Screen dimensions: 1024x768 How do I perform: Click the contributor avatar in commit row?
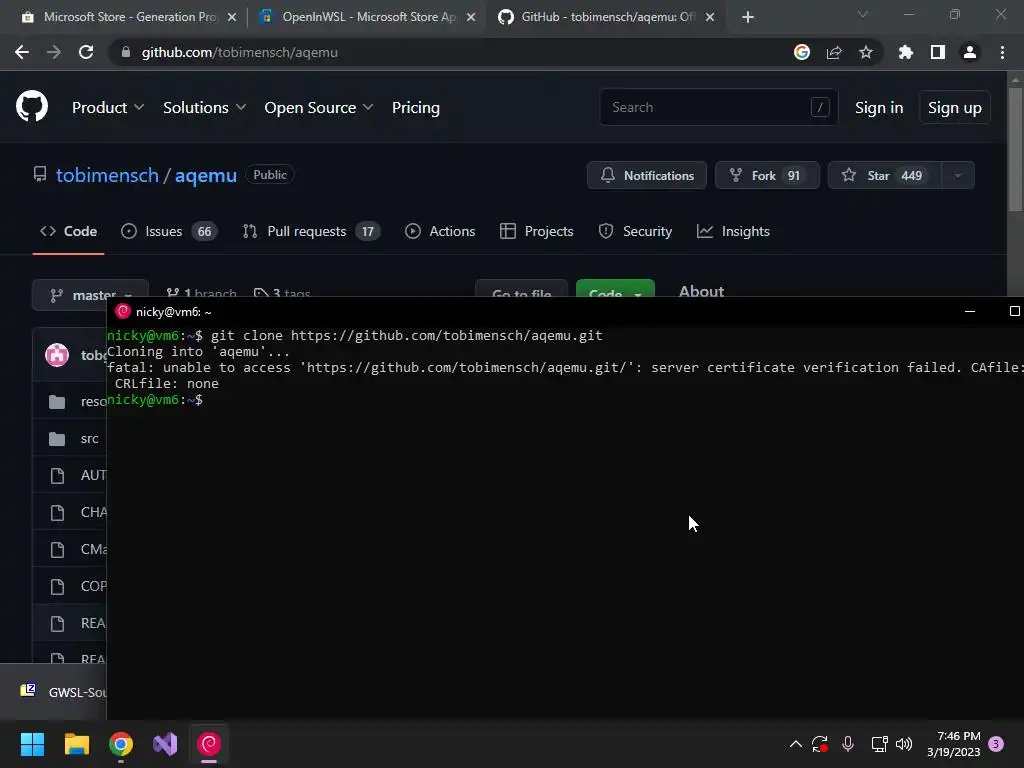[57, 355]
